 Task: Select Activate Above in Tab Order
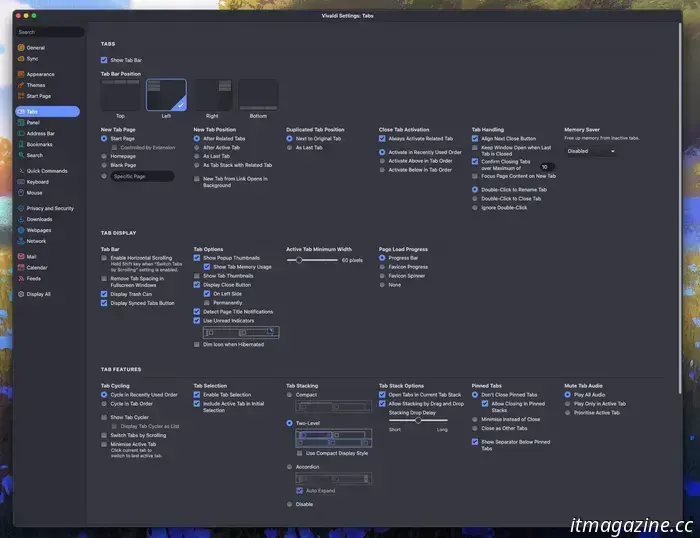click(382, 161)
